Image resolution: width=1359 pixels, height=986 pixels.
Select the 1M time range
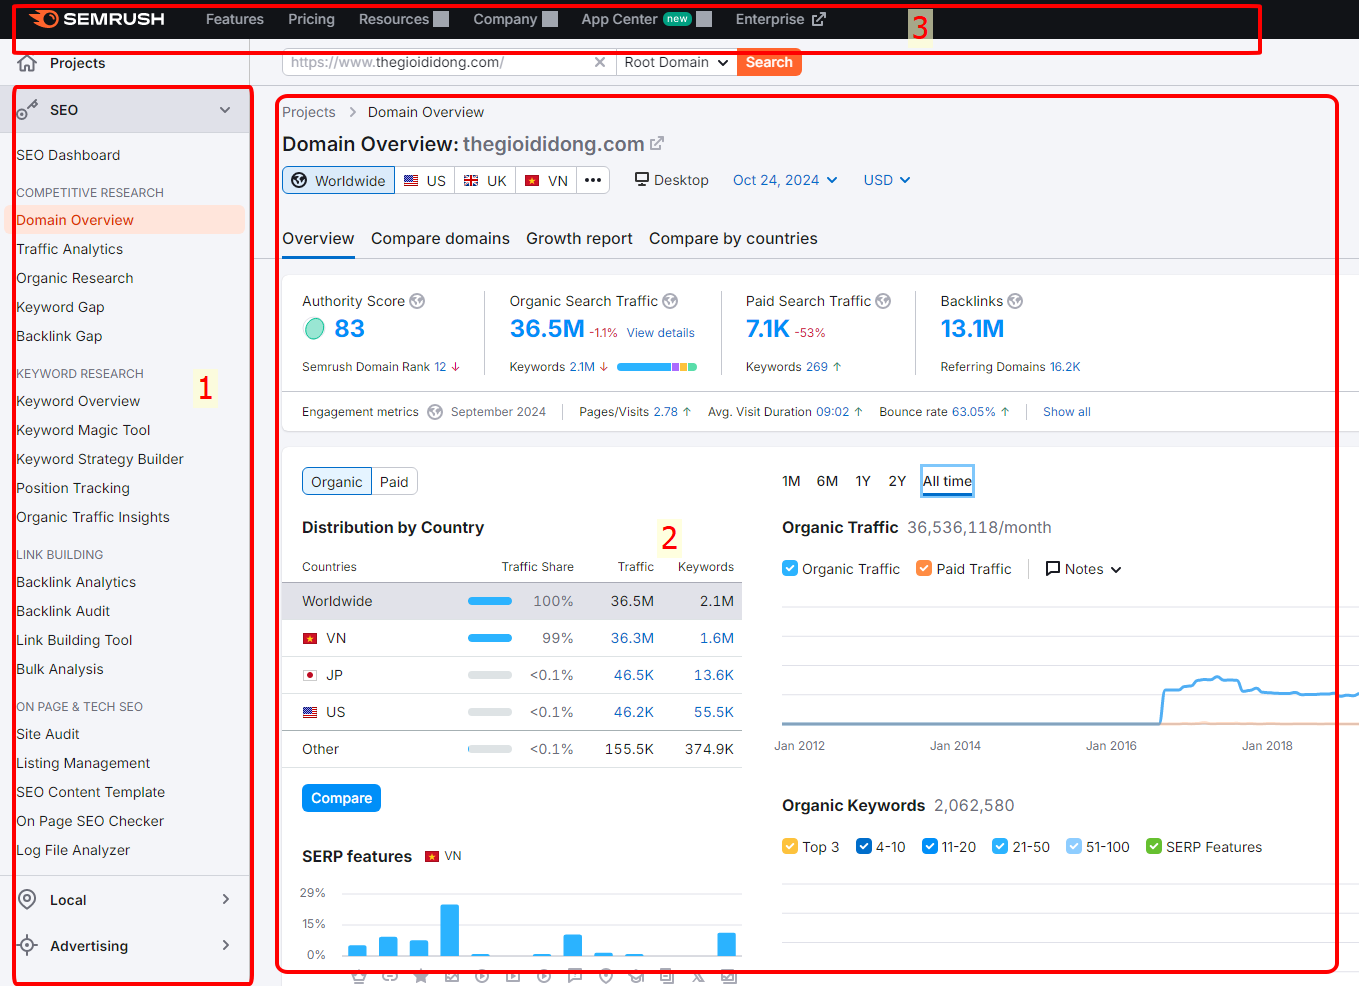(791, 481)
